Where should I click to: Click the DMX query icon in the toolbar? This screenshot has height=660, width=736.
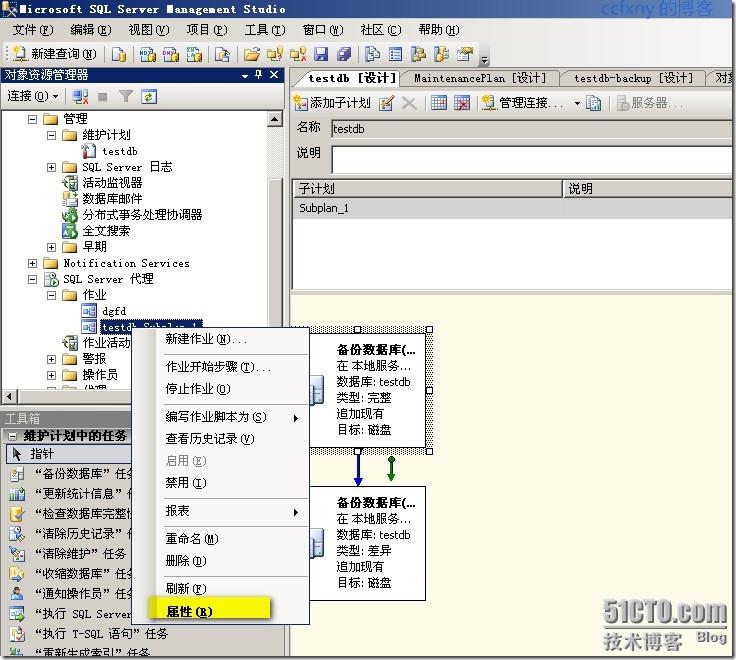point(171,54)
